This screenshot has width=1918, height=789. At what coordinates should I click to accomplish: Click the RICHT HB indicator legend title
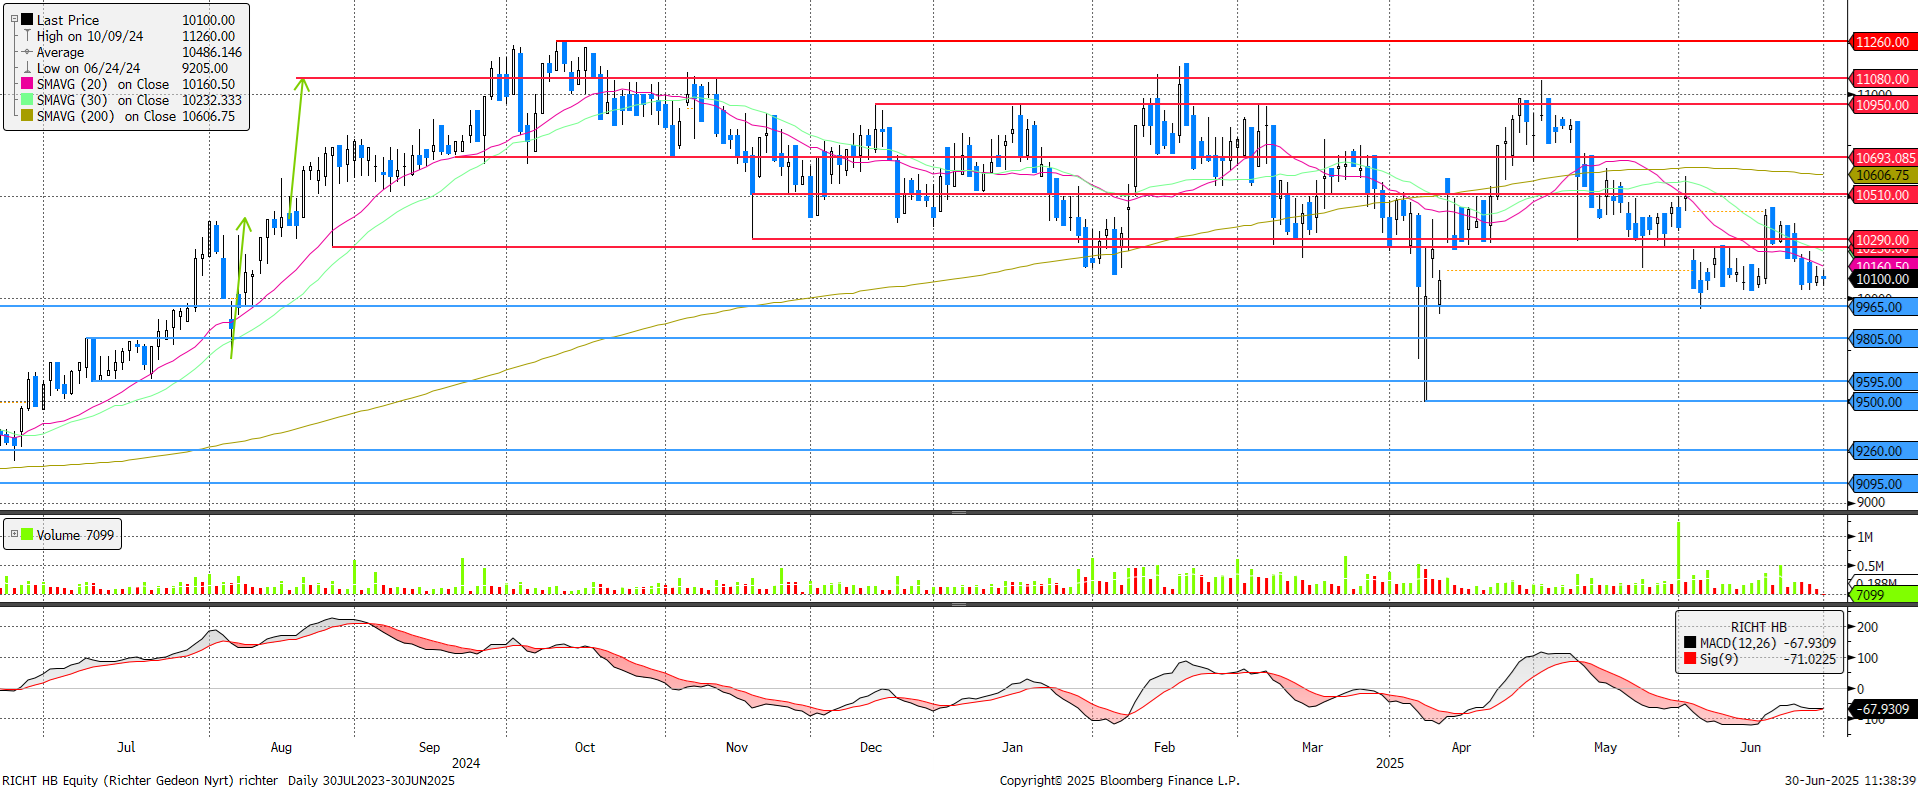pyautogui.click(x=1759, y=627)
